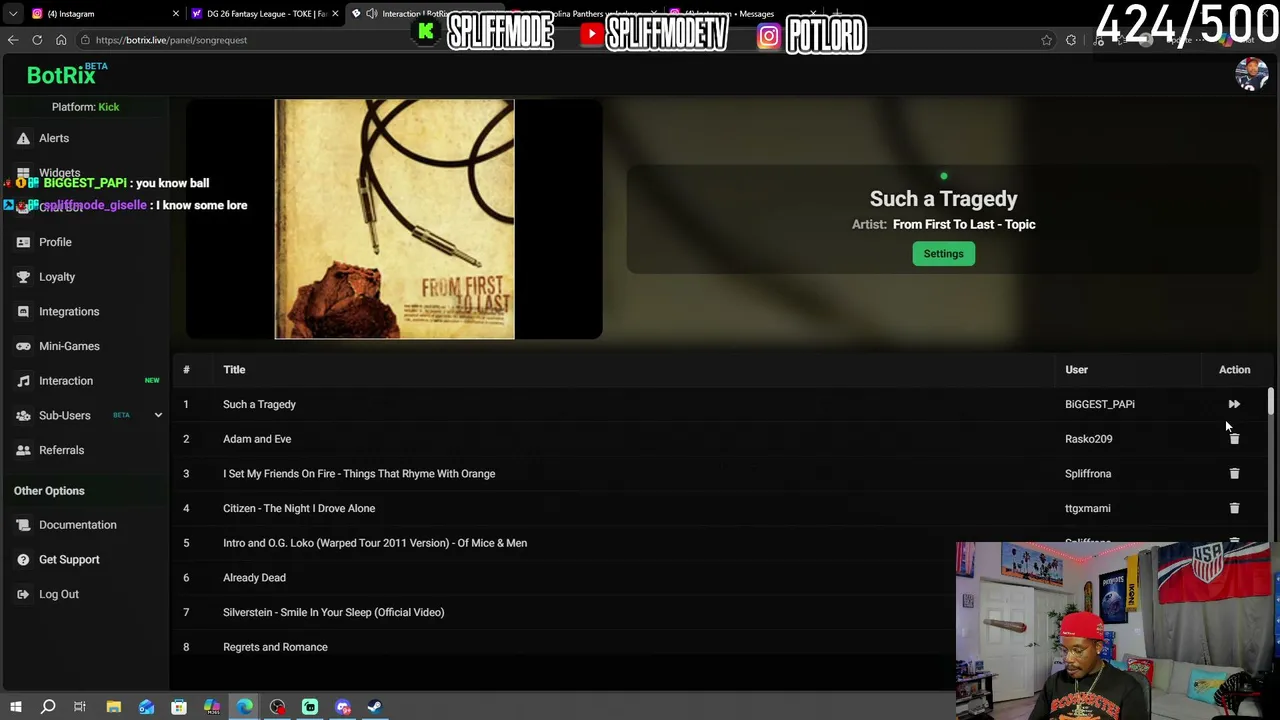Screen dimensions: 1280x720
Task: Open the Loyalty menu item
Action: pos(57,277)
